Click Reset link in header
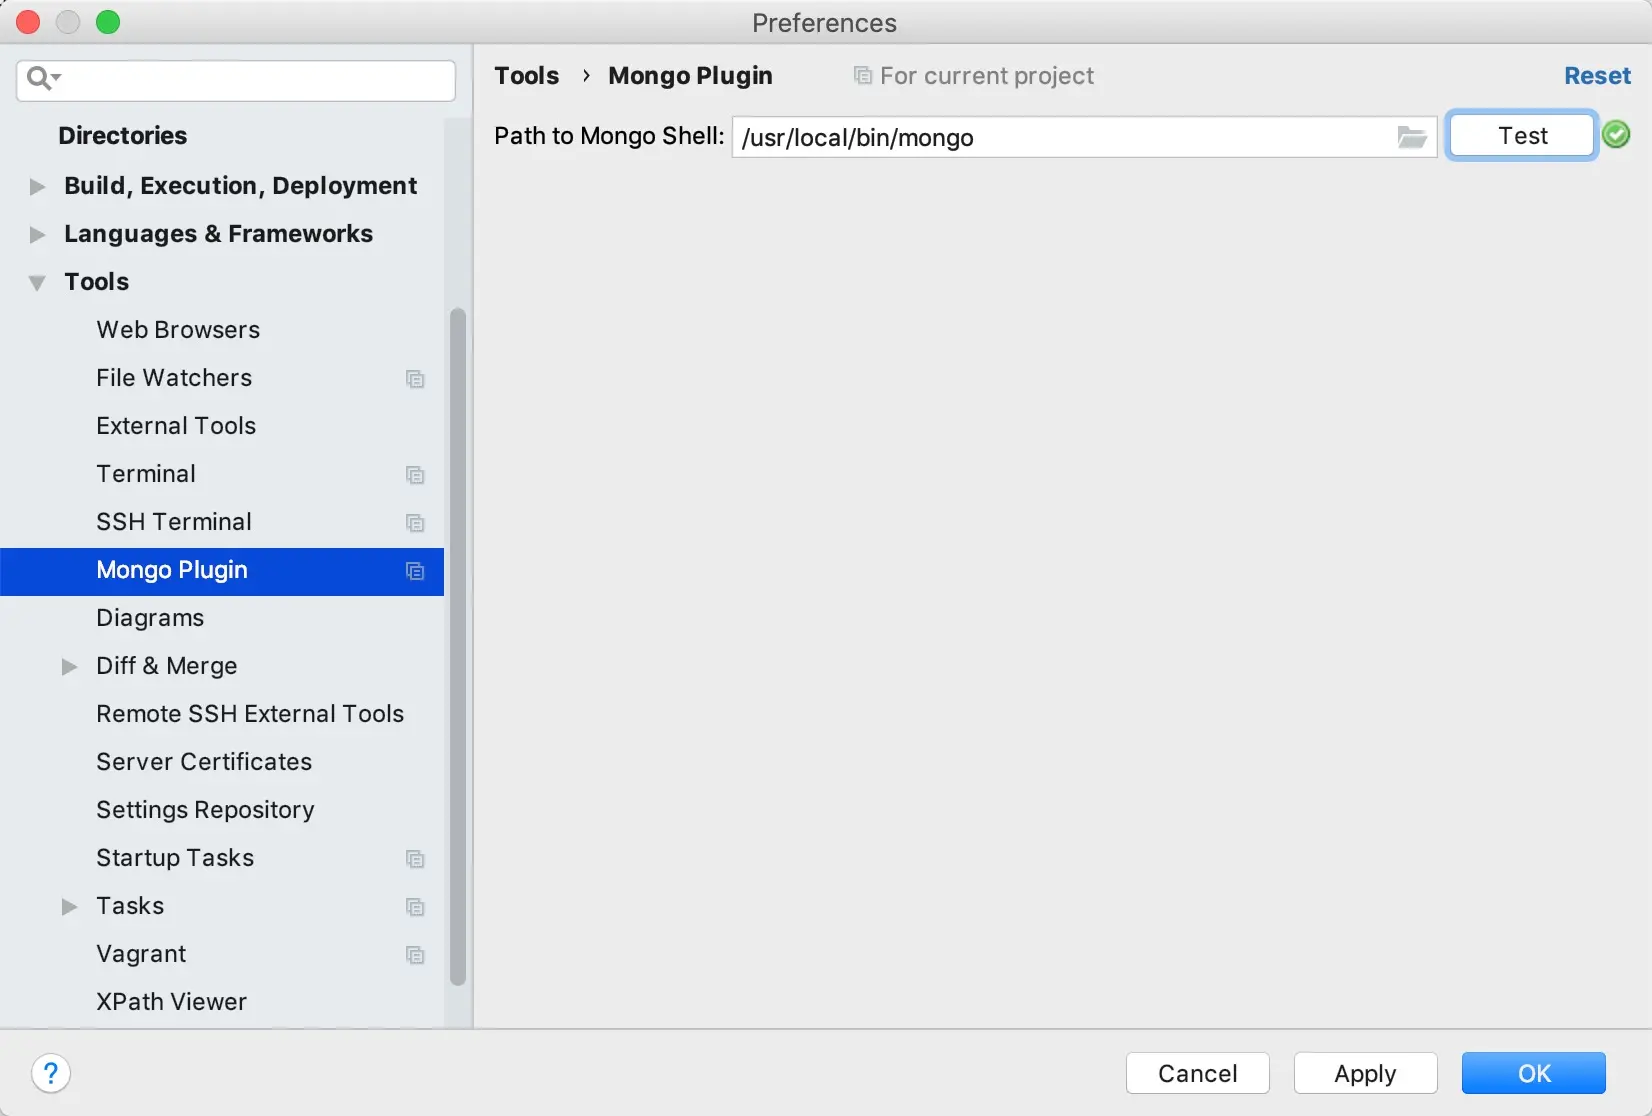This screenshot has width=1652, height=1116. tap(1597, 76)
